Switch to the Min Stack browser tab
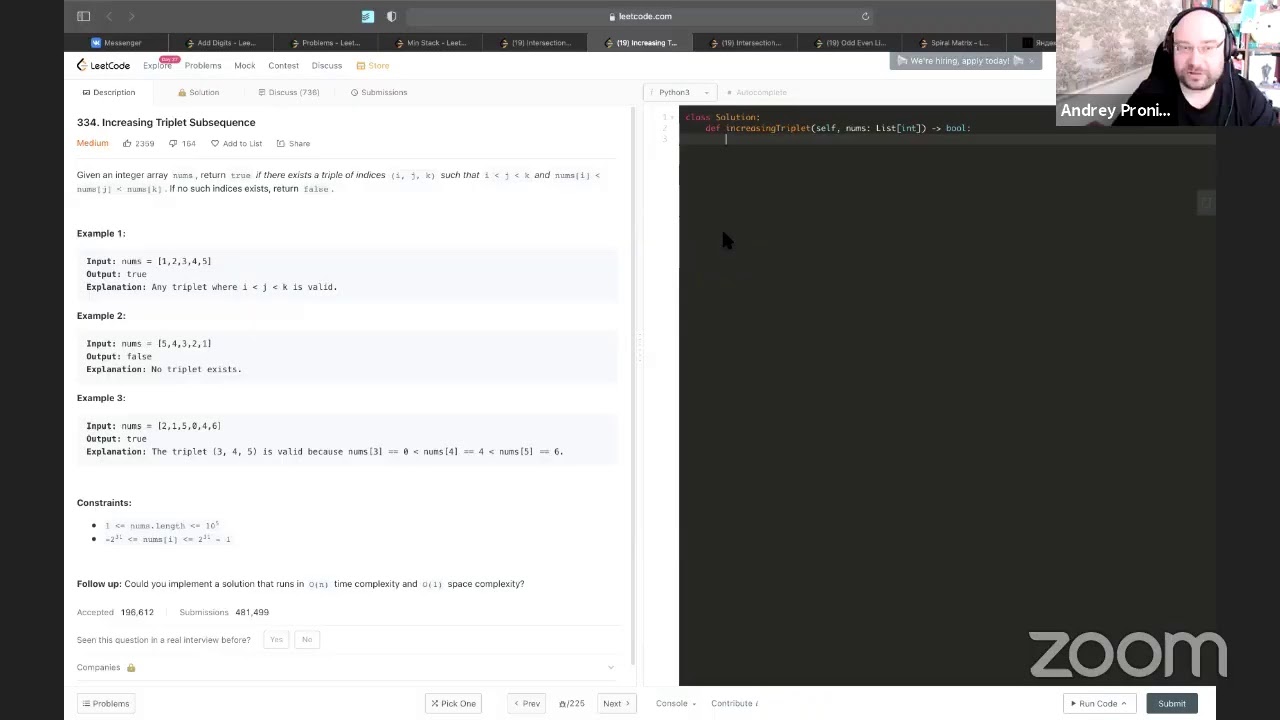 pos(430,43)
